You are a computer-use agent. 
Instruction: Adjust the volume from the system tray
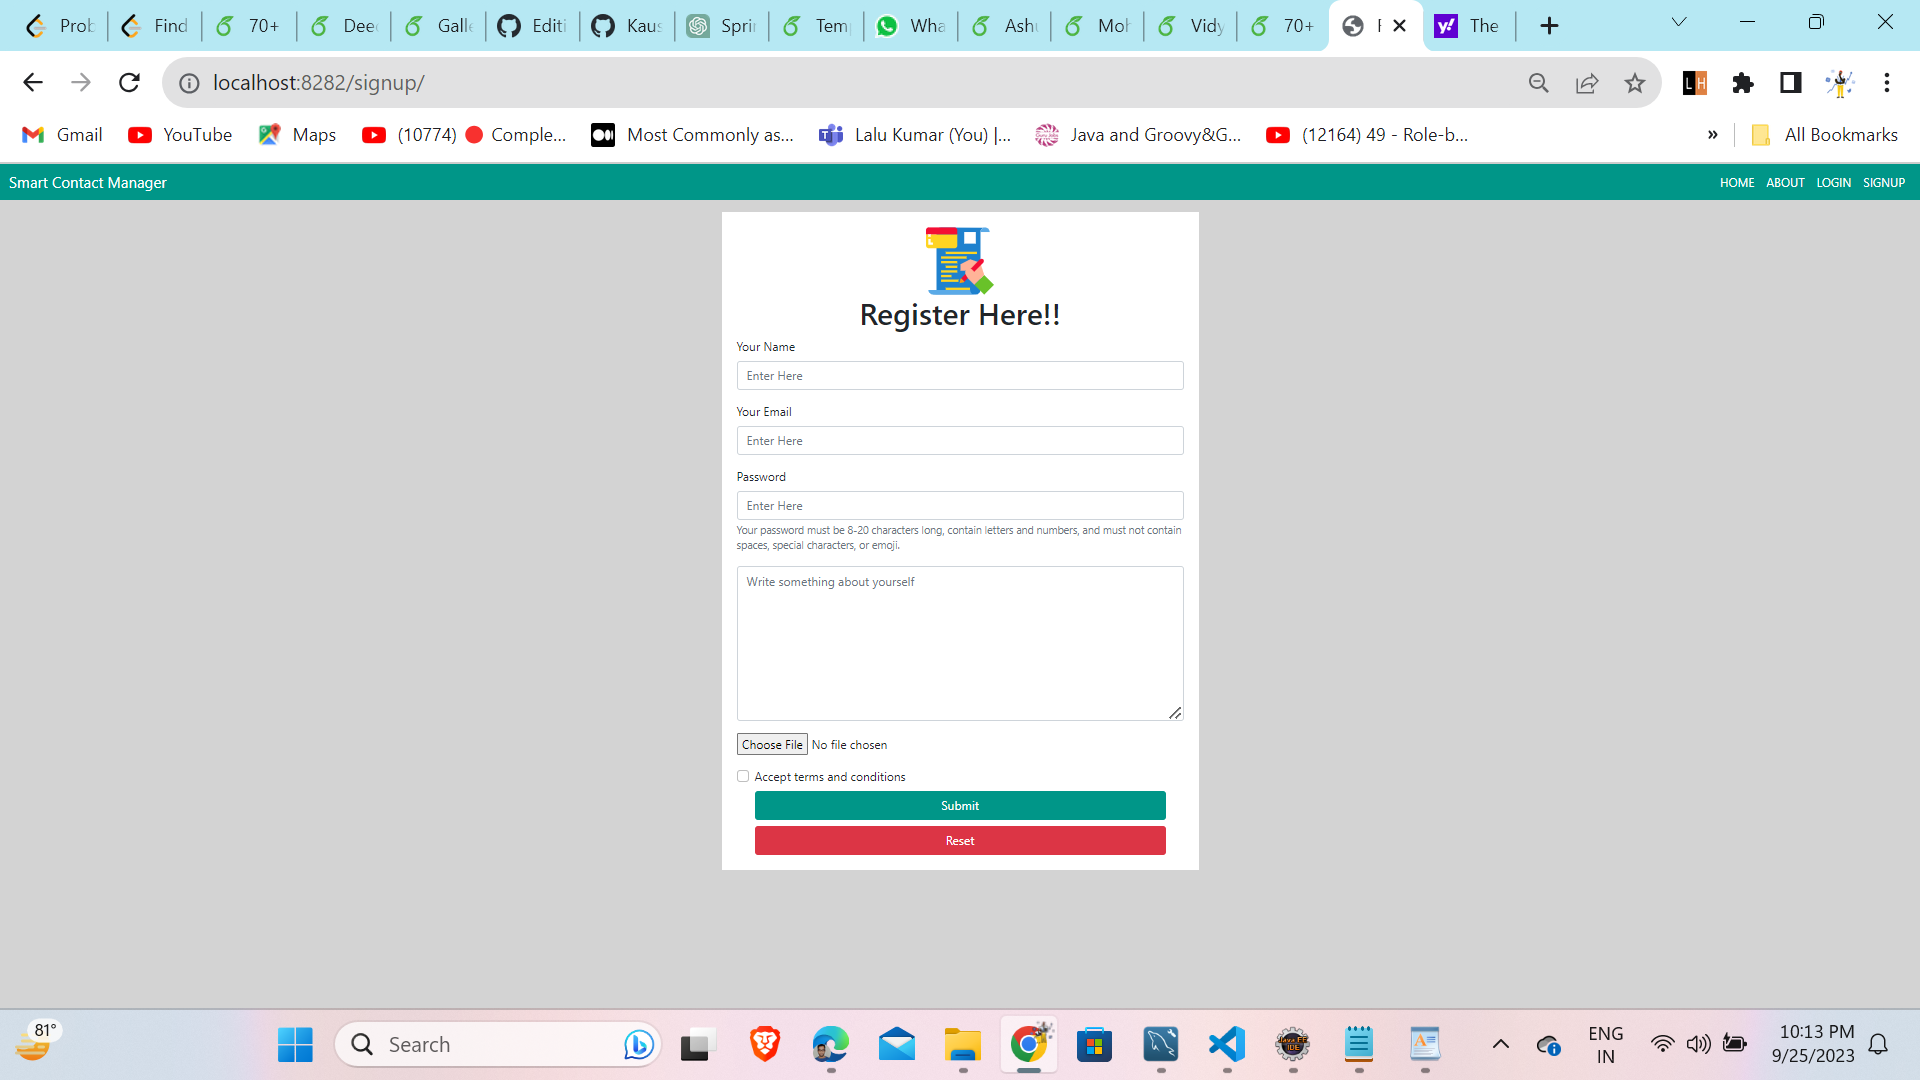click(1700, 1044)
